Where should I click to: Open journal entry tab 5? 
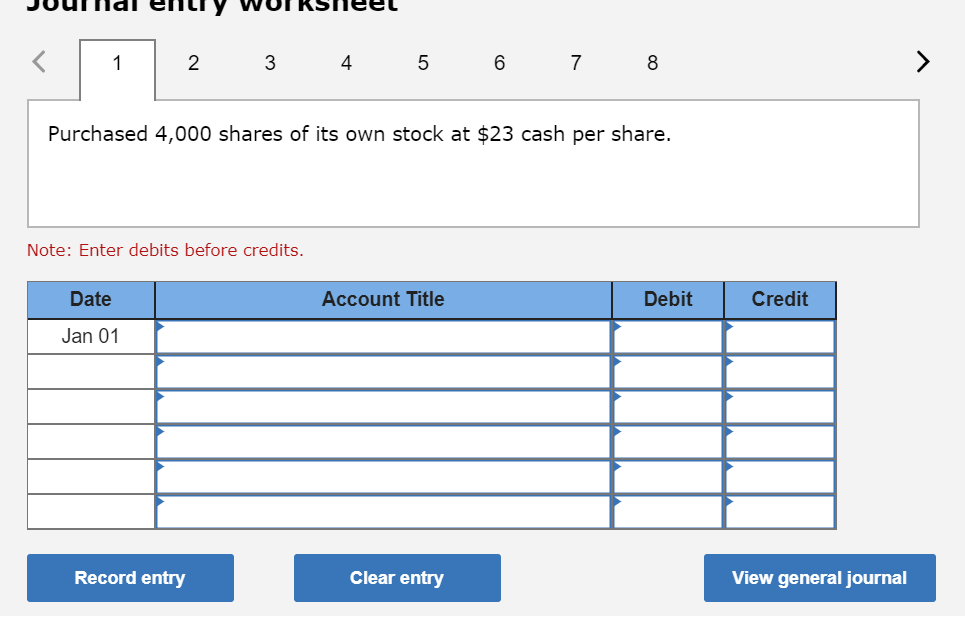tap(423, 62)
